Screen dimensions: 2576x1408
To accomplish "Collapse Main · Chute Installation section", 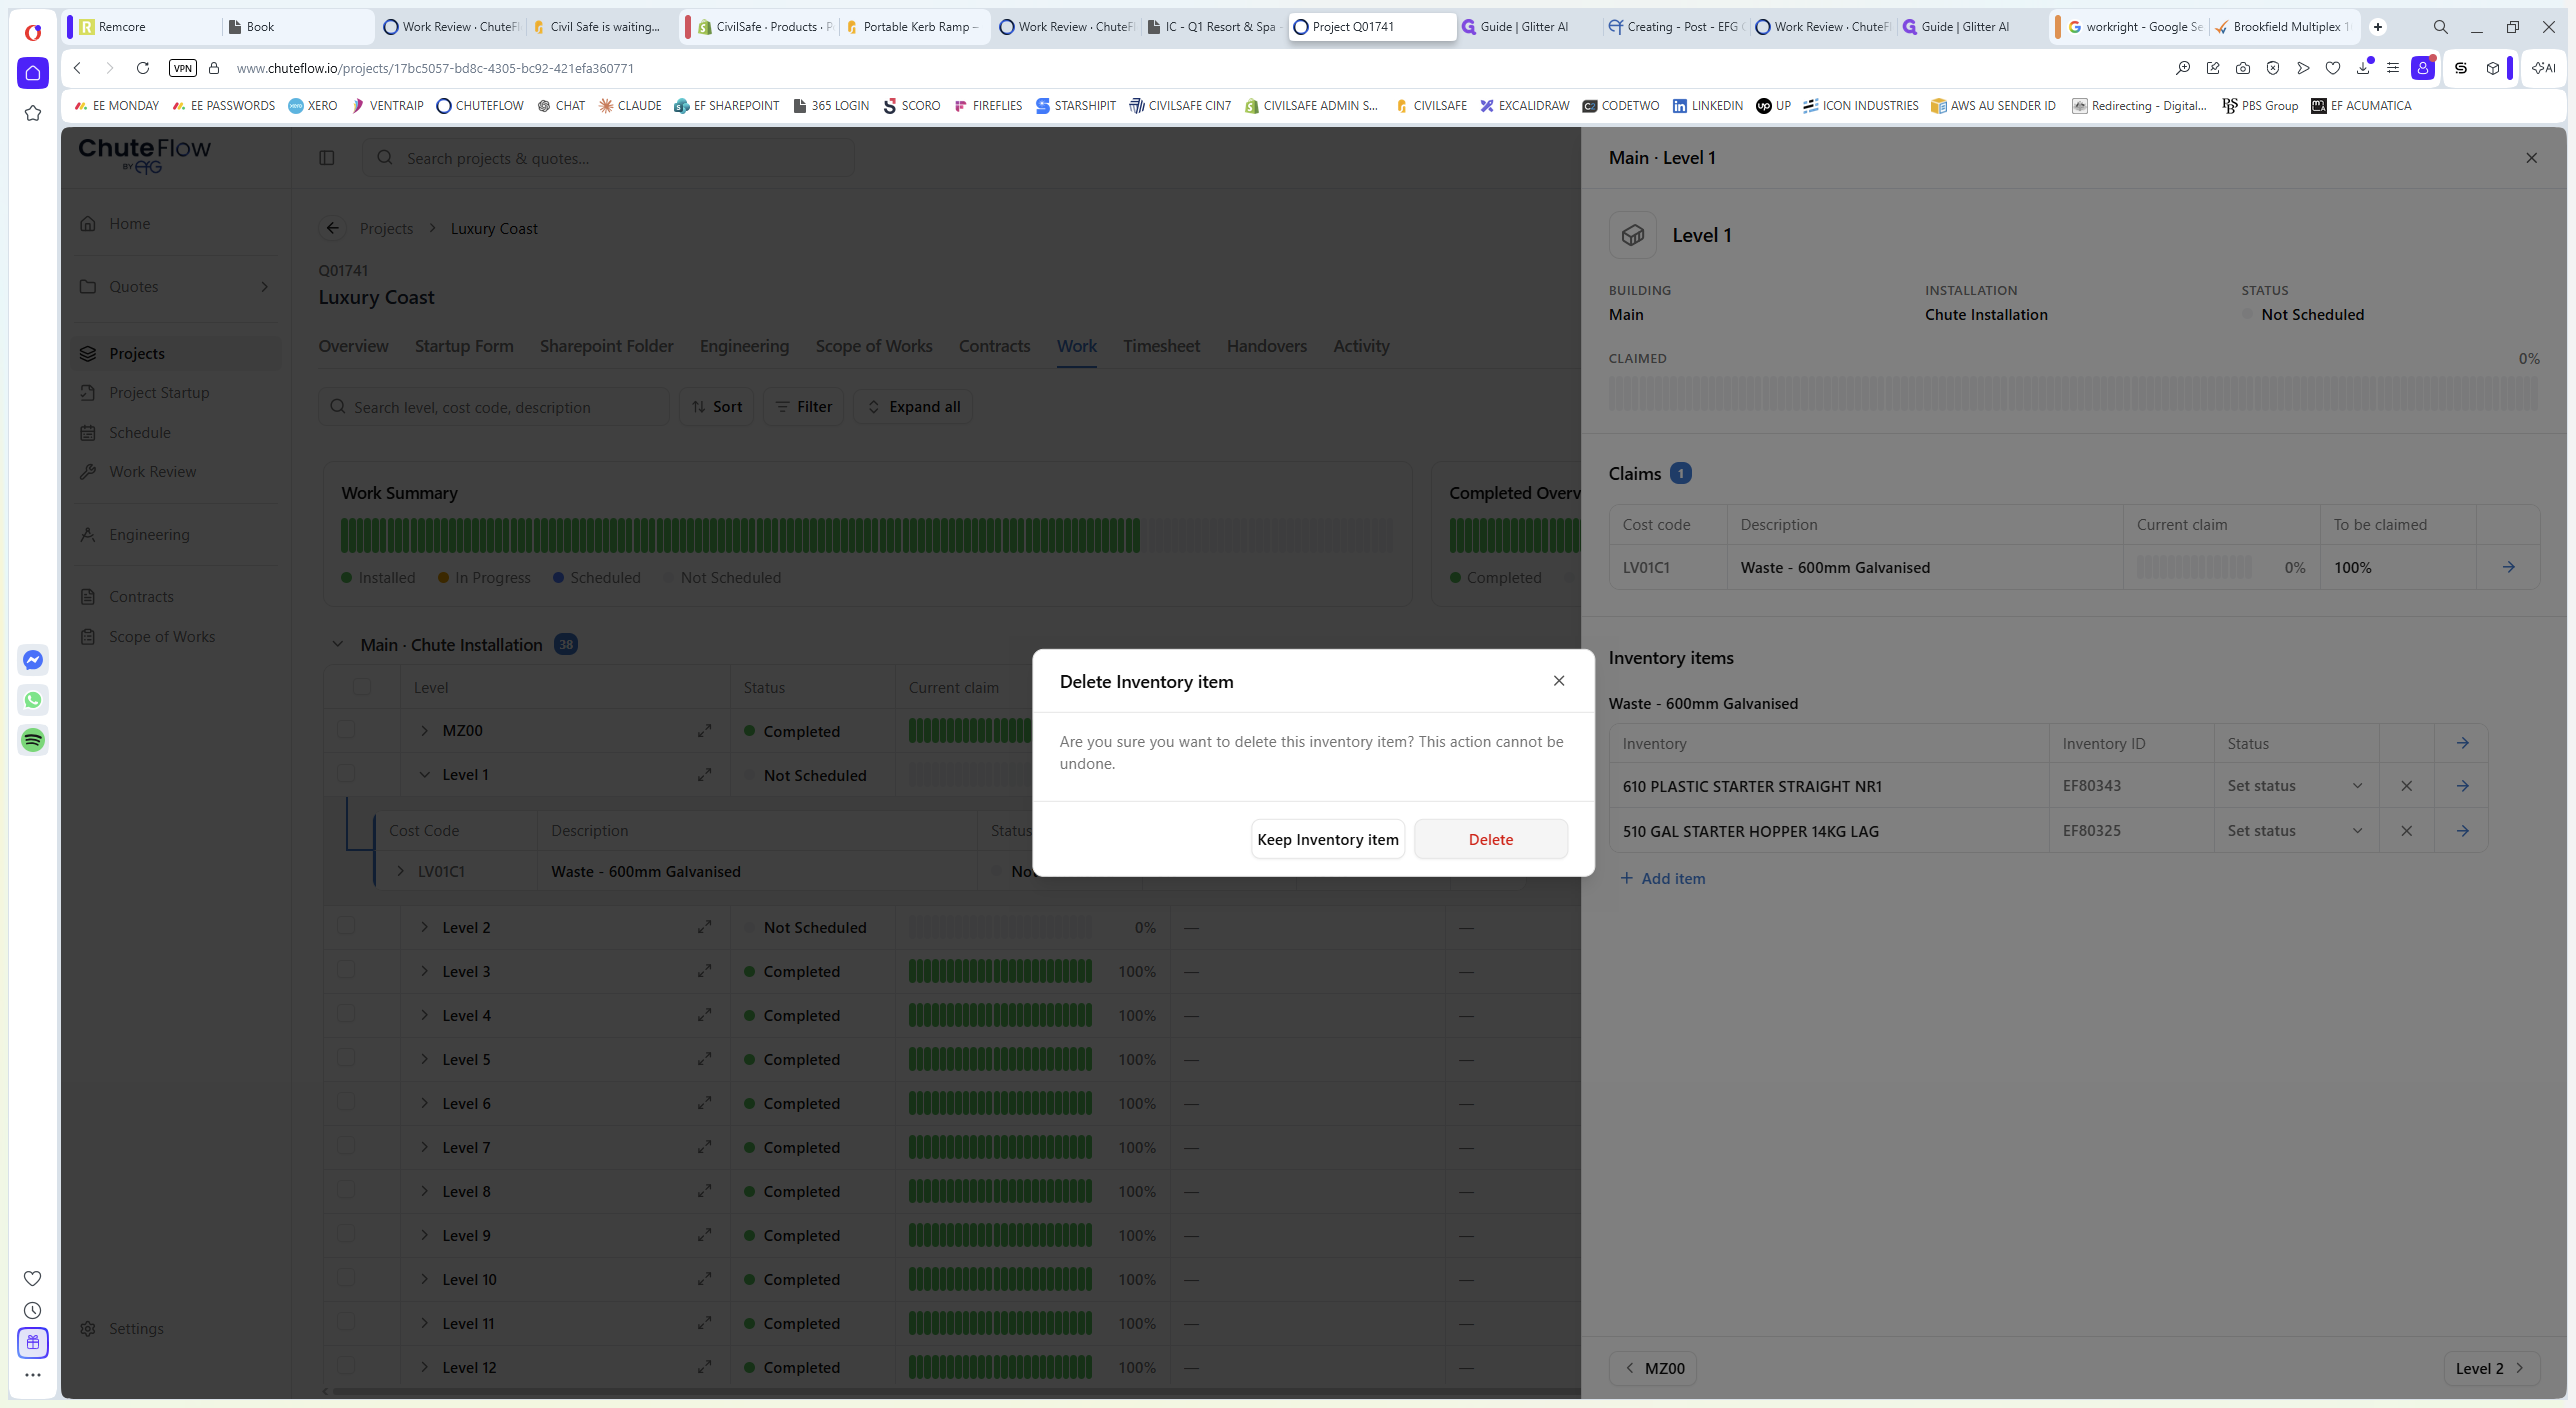I will coord(337,645).
